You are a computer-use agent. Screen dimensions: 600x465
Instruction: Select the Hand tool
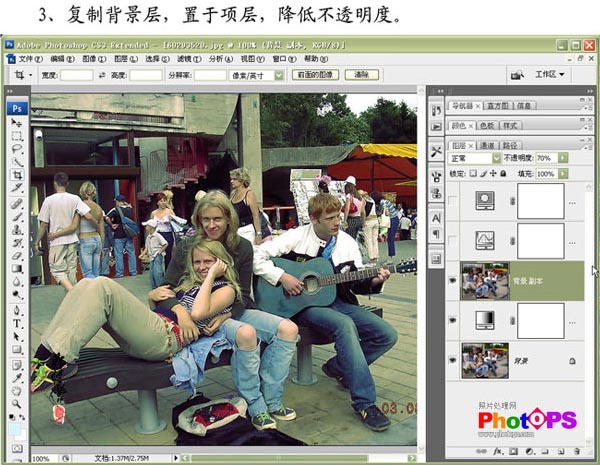(16, 391)
